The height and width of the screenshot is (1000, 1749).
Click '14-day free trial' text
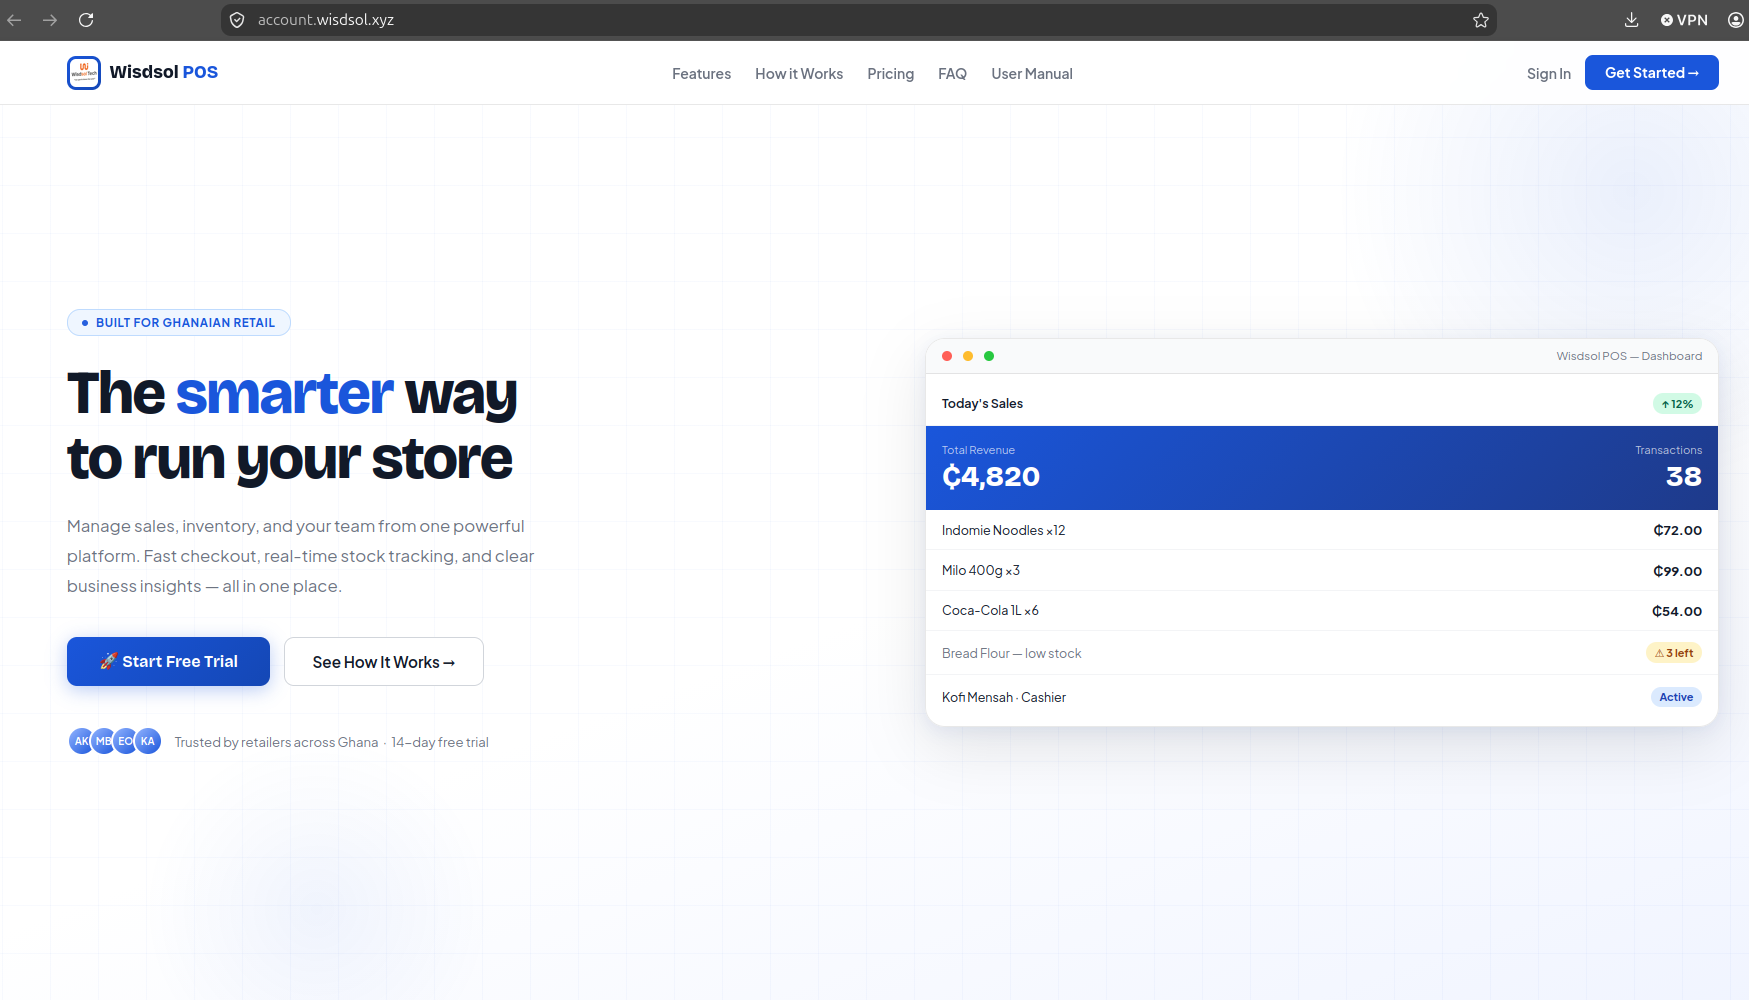pyautogui.click(x=440, y=742)
